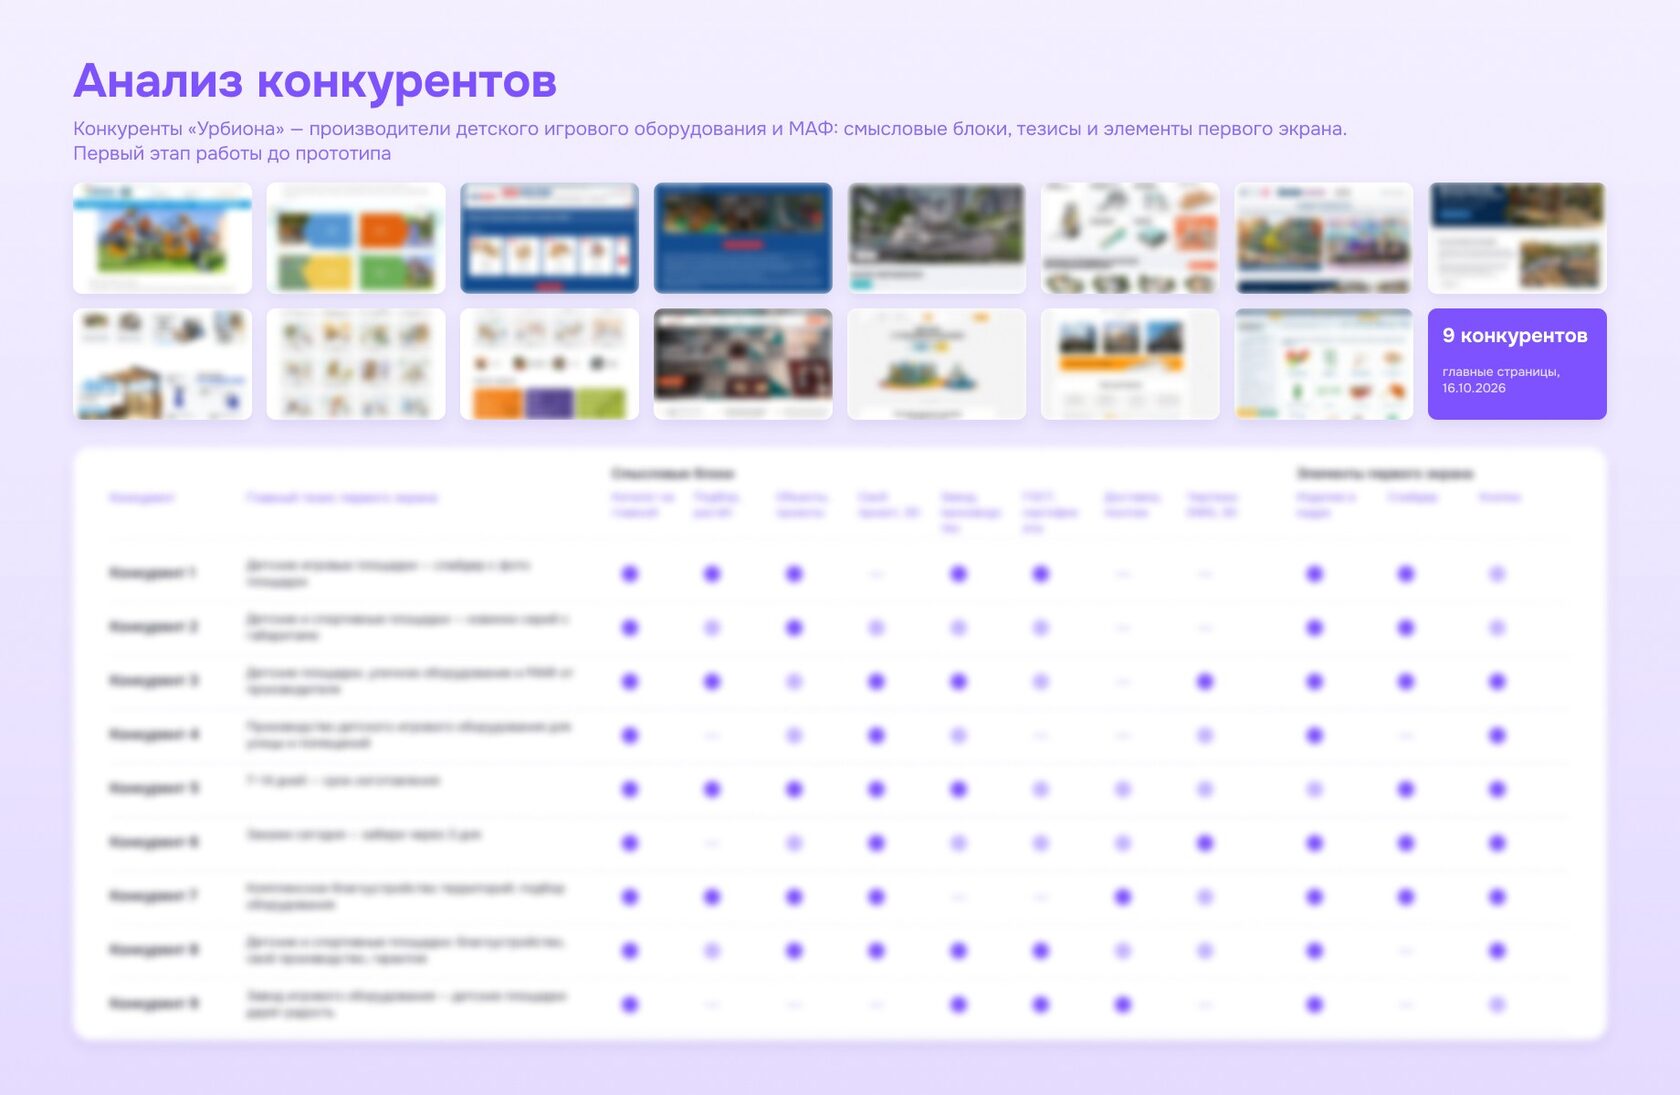Select the purple «9 конкурентов» card
Screen dimensions: 1680x1095
1517,364
